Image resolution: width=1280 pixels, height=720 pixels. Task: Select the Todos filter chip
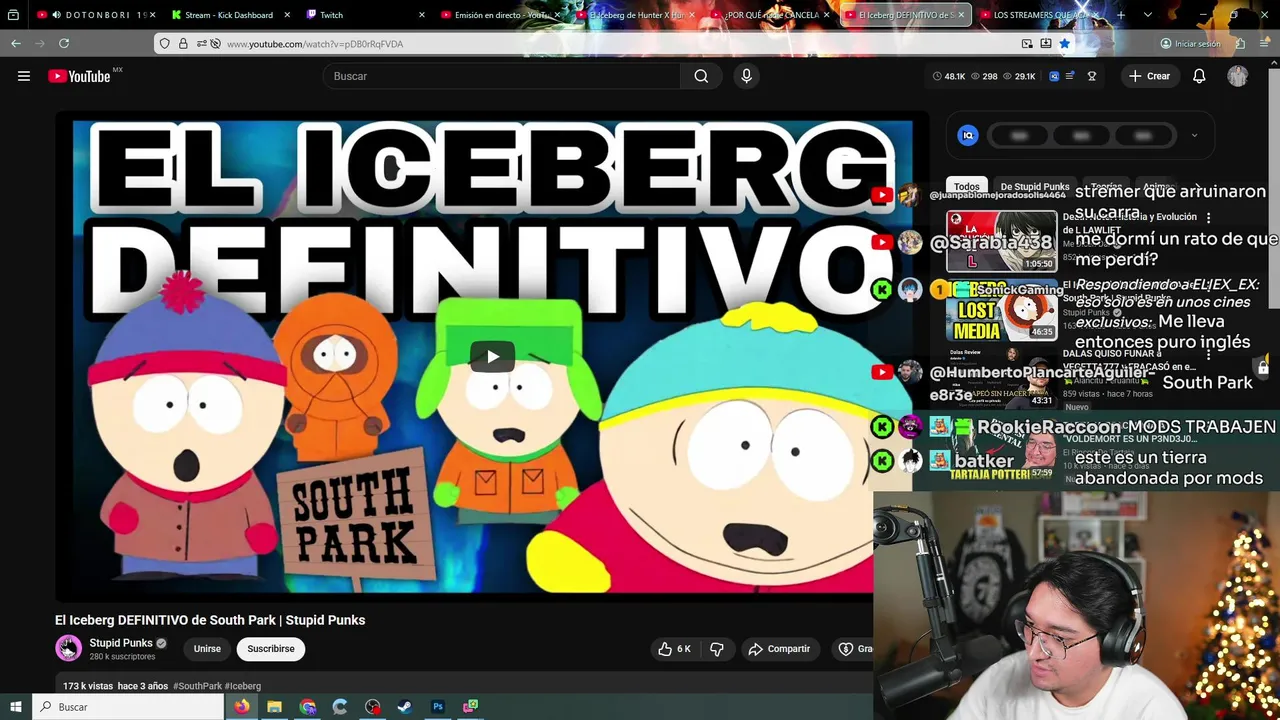967,187
